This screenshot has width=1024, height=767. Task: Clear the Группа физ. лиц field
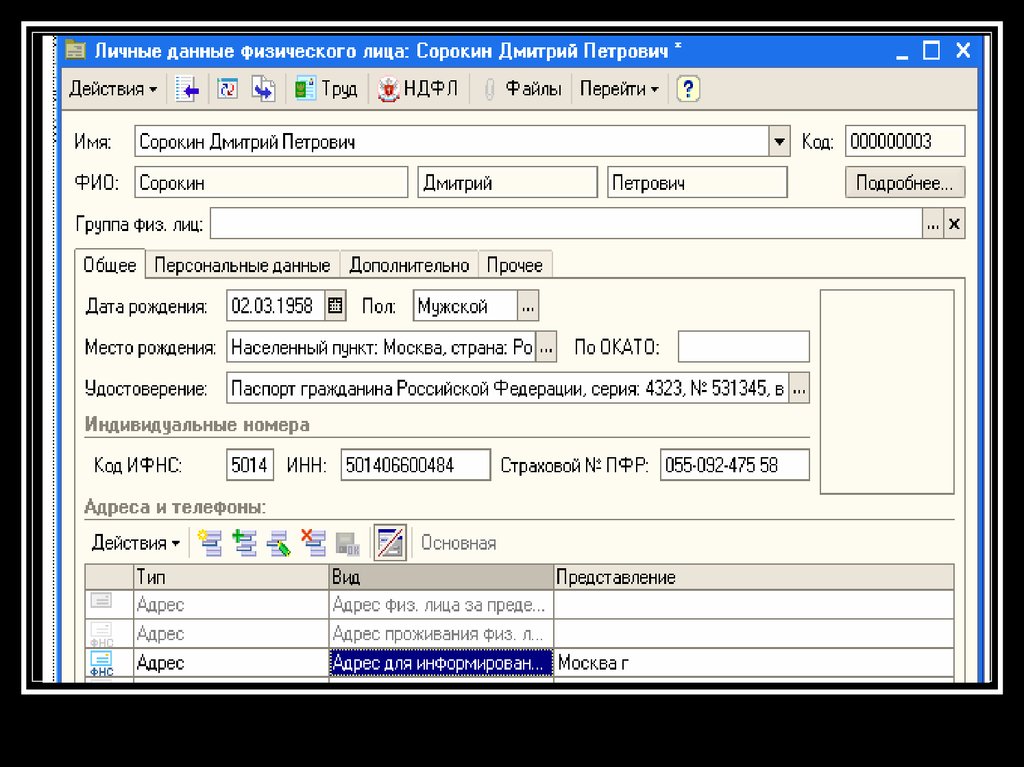click(954, 225)
